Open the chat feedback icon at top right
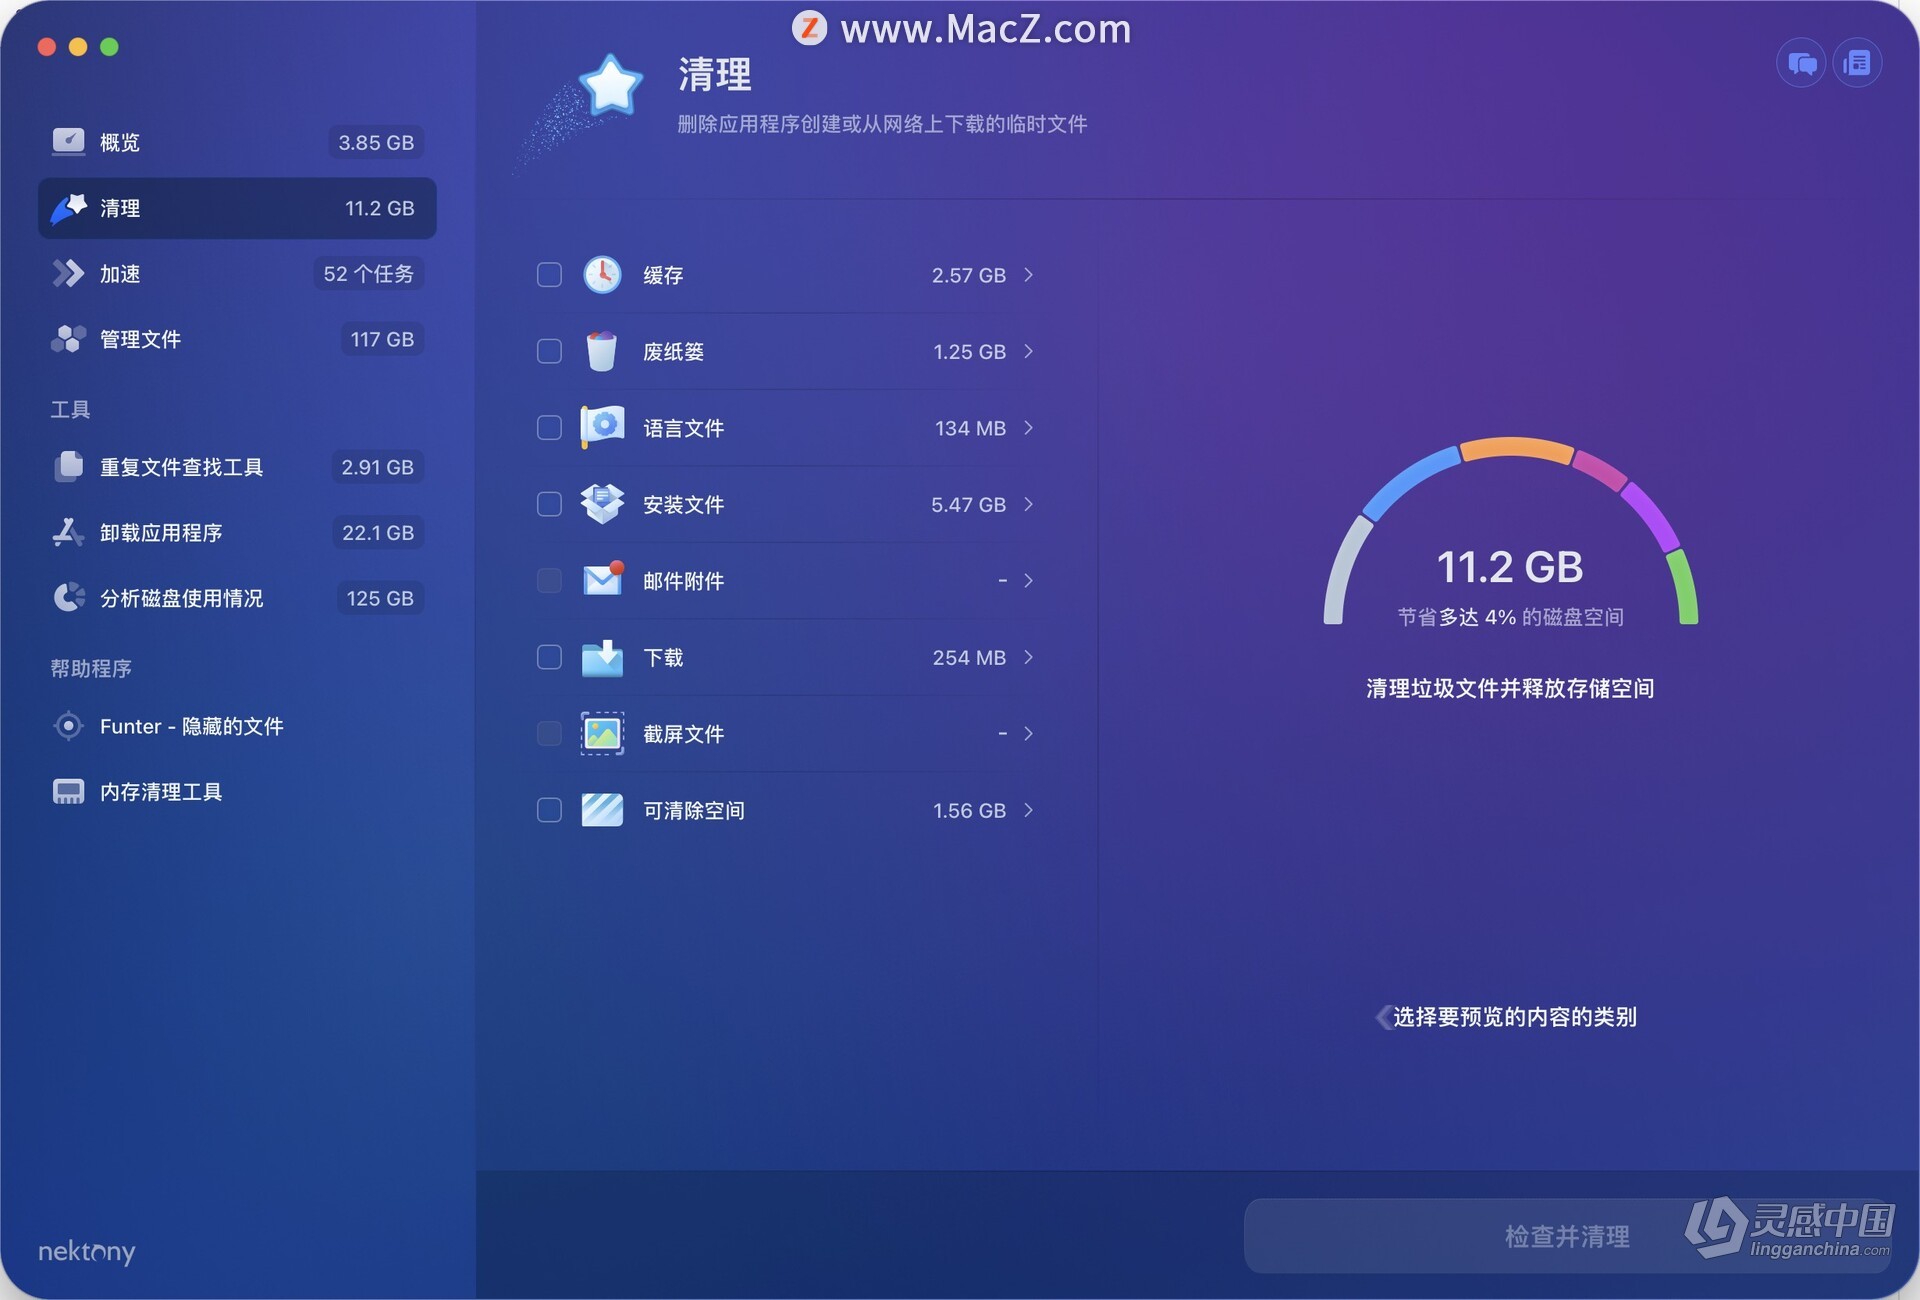1920x1300 pixels. point(1801,63)
